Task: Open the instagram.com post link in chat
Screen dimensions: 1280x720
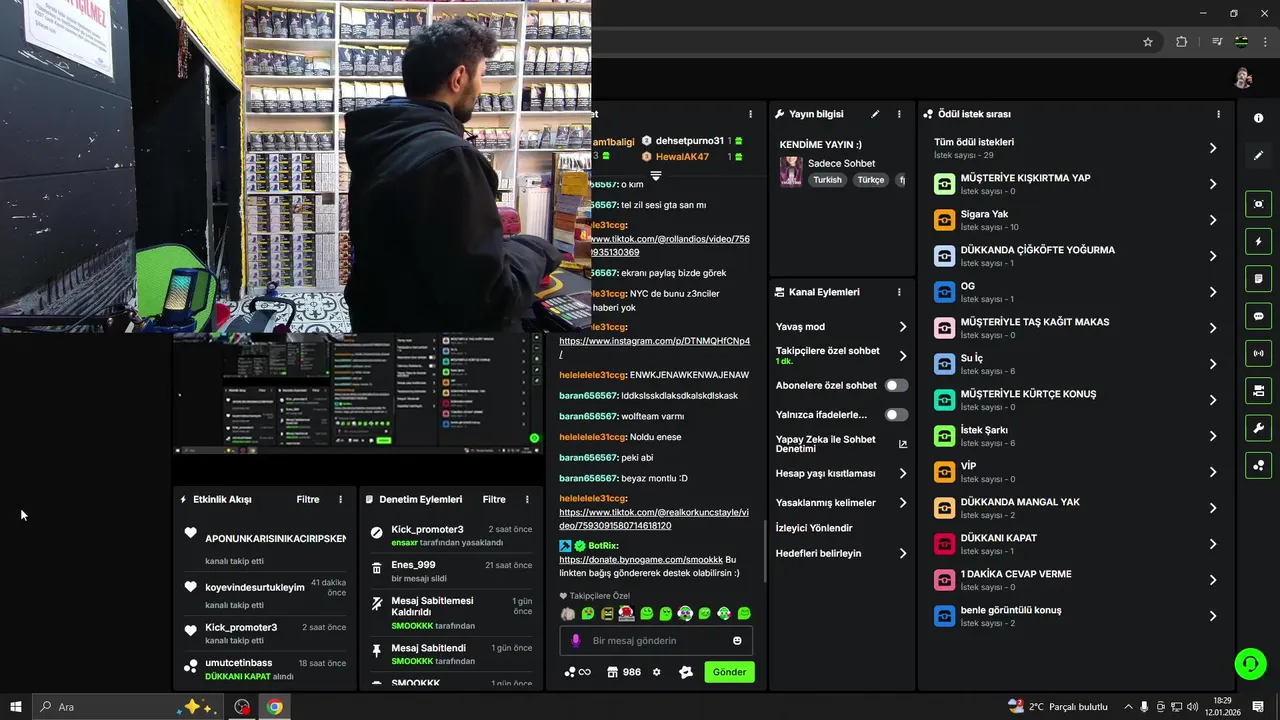Action: pyautogui.click(x=654, y=347)
